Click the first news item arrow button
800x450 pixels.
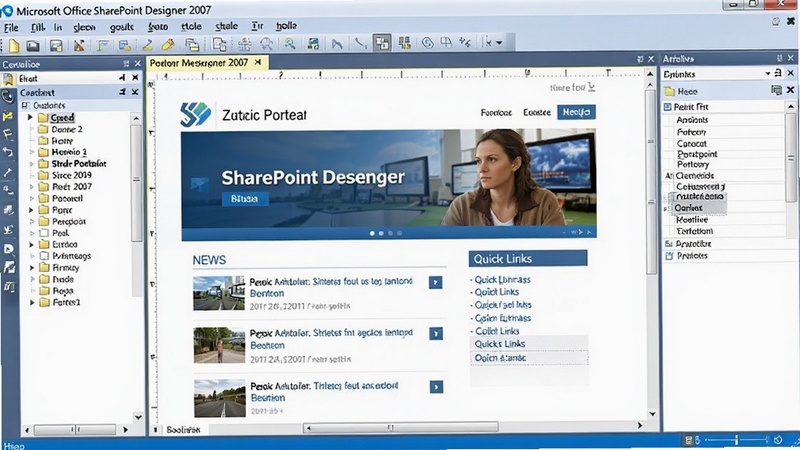coord(435,282)
